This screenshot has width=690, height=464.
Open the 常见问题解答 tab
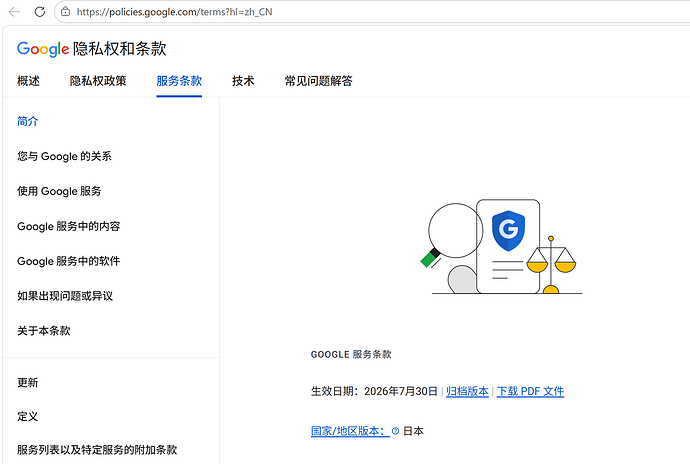pyautogui.click(x=319, y=81)
